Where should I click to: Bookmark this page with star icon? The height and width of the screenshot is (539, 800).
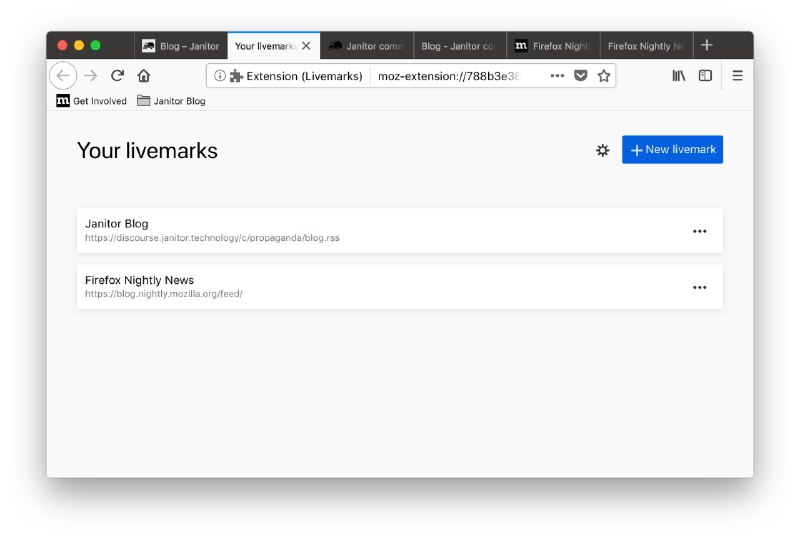coord(604,76)
